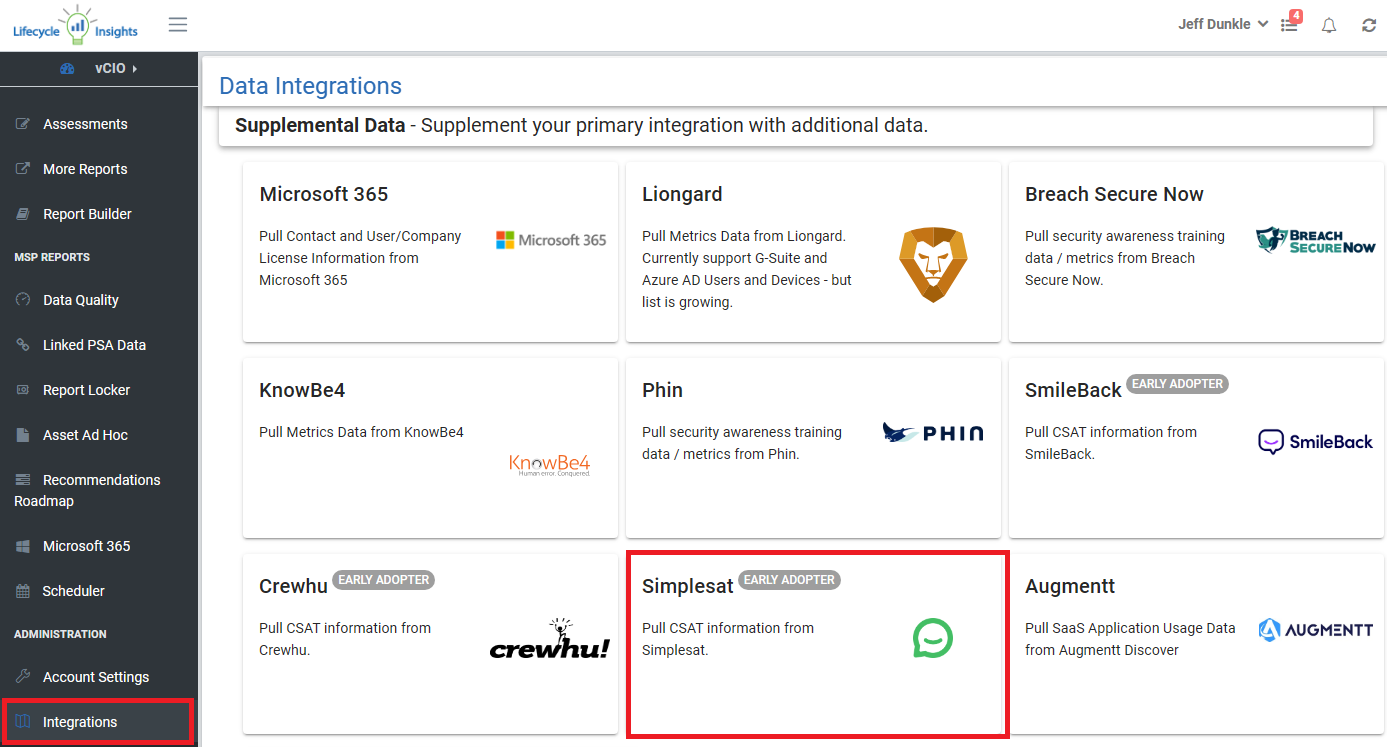Click the refresh icon in header

(1369, 25)
